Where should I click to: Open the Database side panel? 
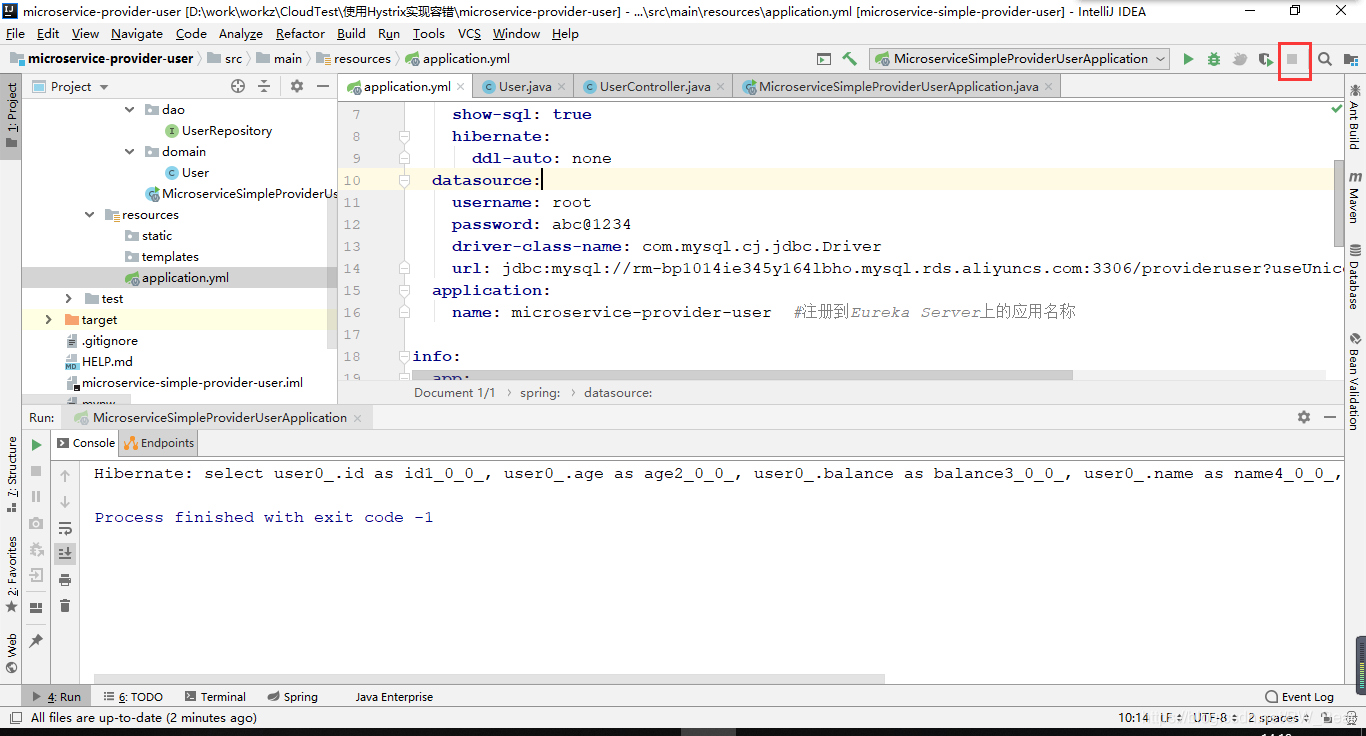pos(1355,277)
